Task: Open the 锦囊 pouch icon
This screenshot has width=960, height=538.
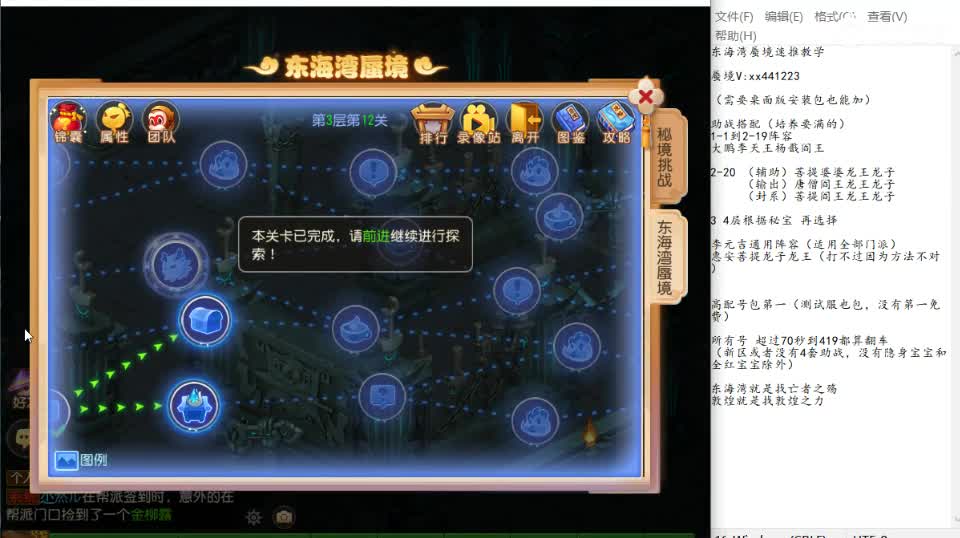Action: pyautogui.click(x=68, y=122)
